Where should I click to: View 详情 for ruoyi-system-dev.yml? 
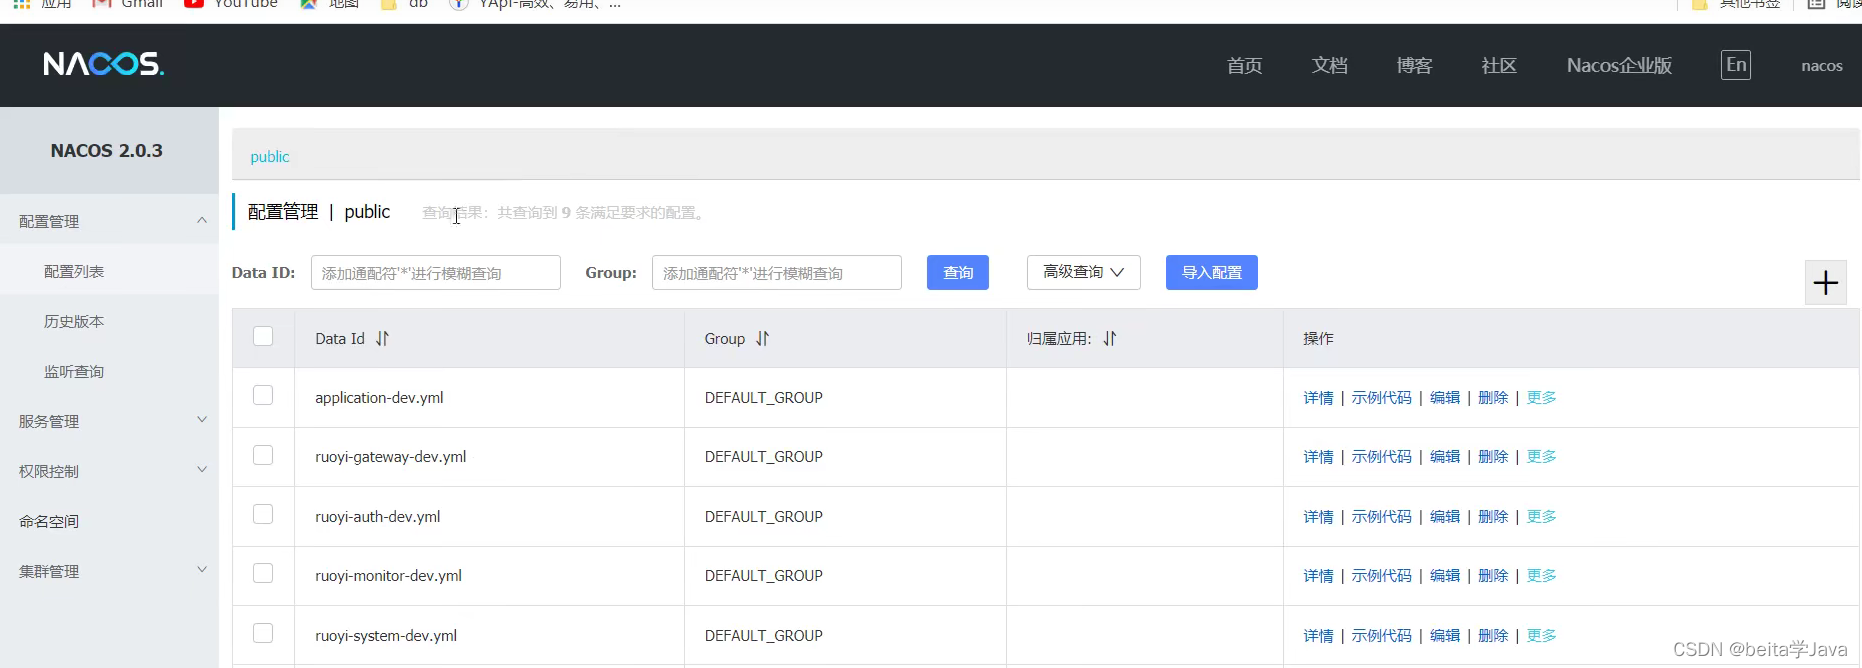pyautogui.click(x=1318, y=636)
